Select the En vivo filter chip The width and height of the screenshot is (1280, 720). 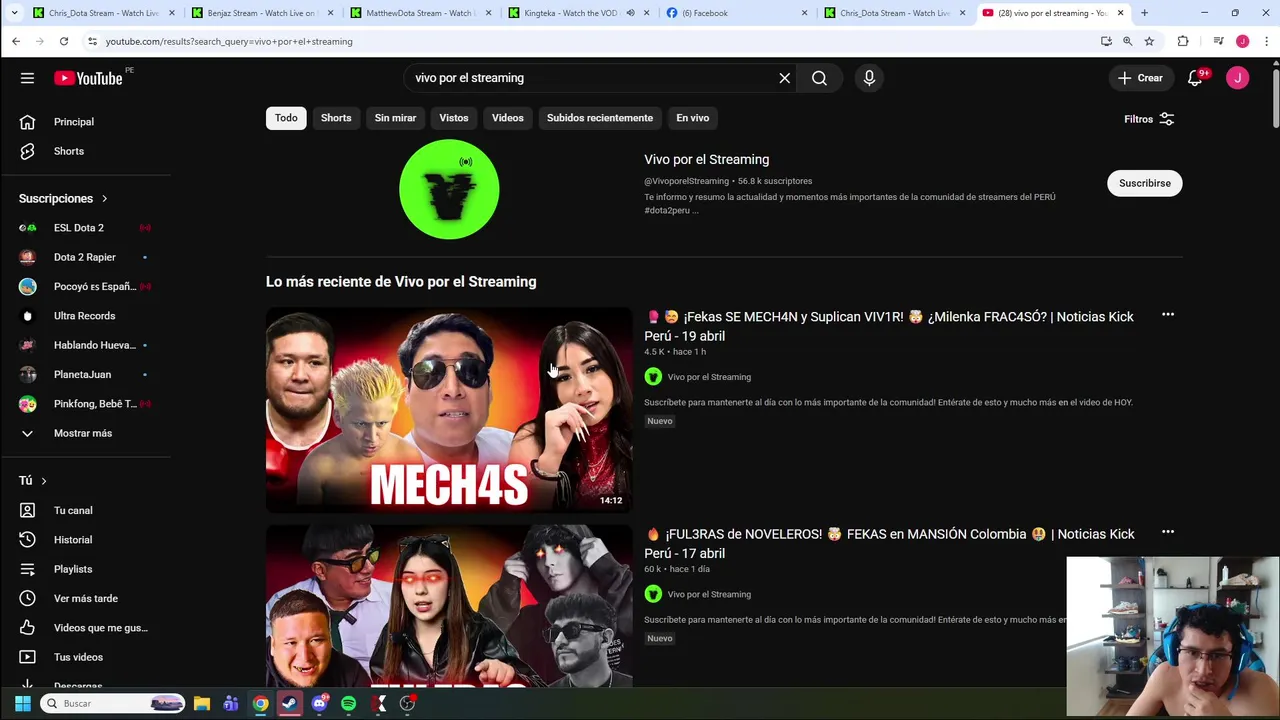pos(692,118)
